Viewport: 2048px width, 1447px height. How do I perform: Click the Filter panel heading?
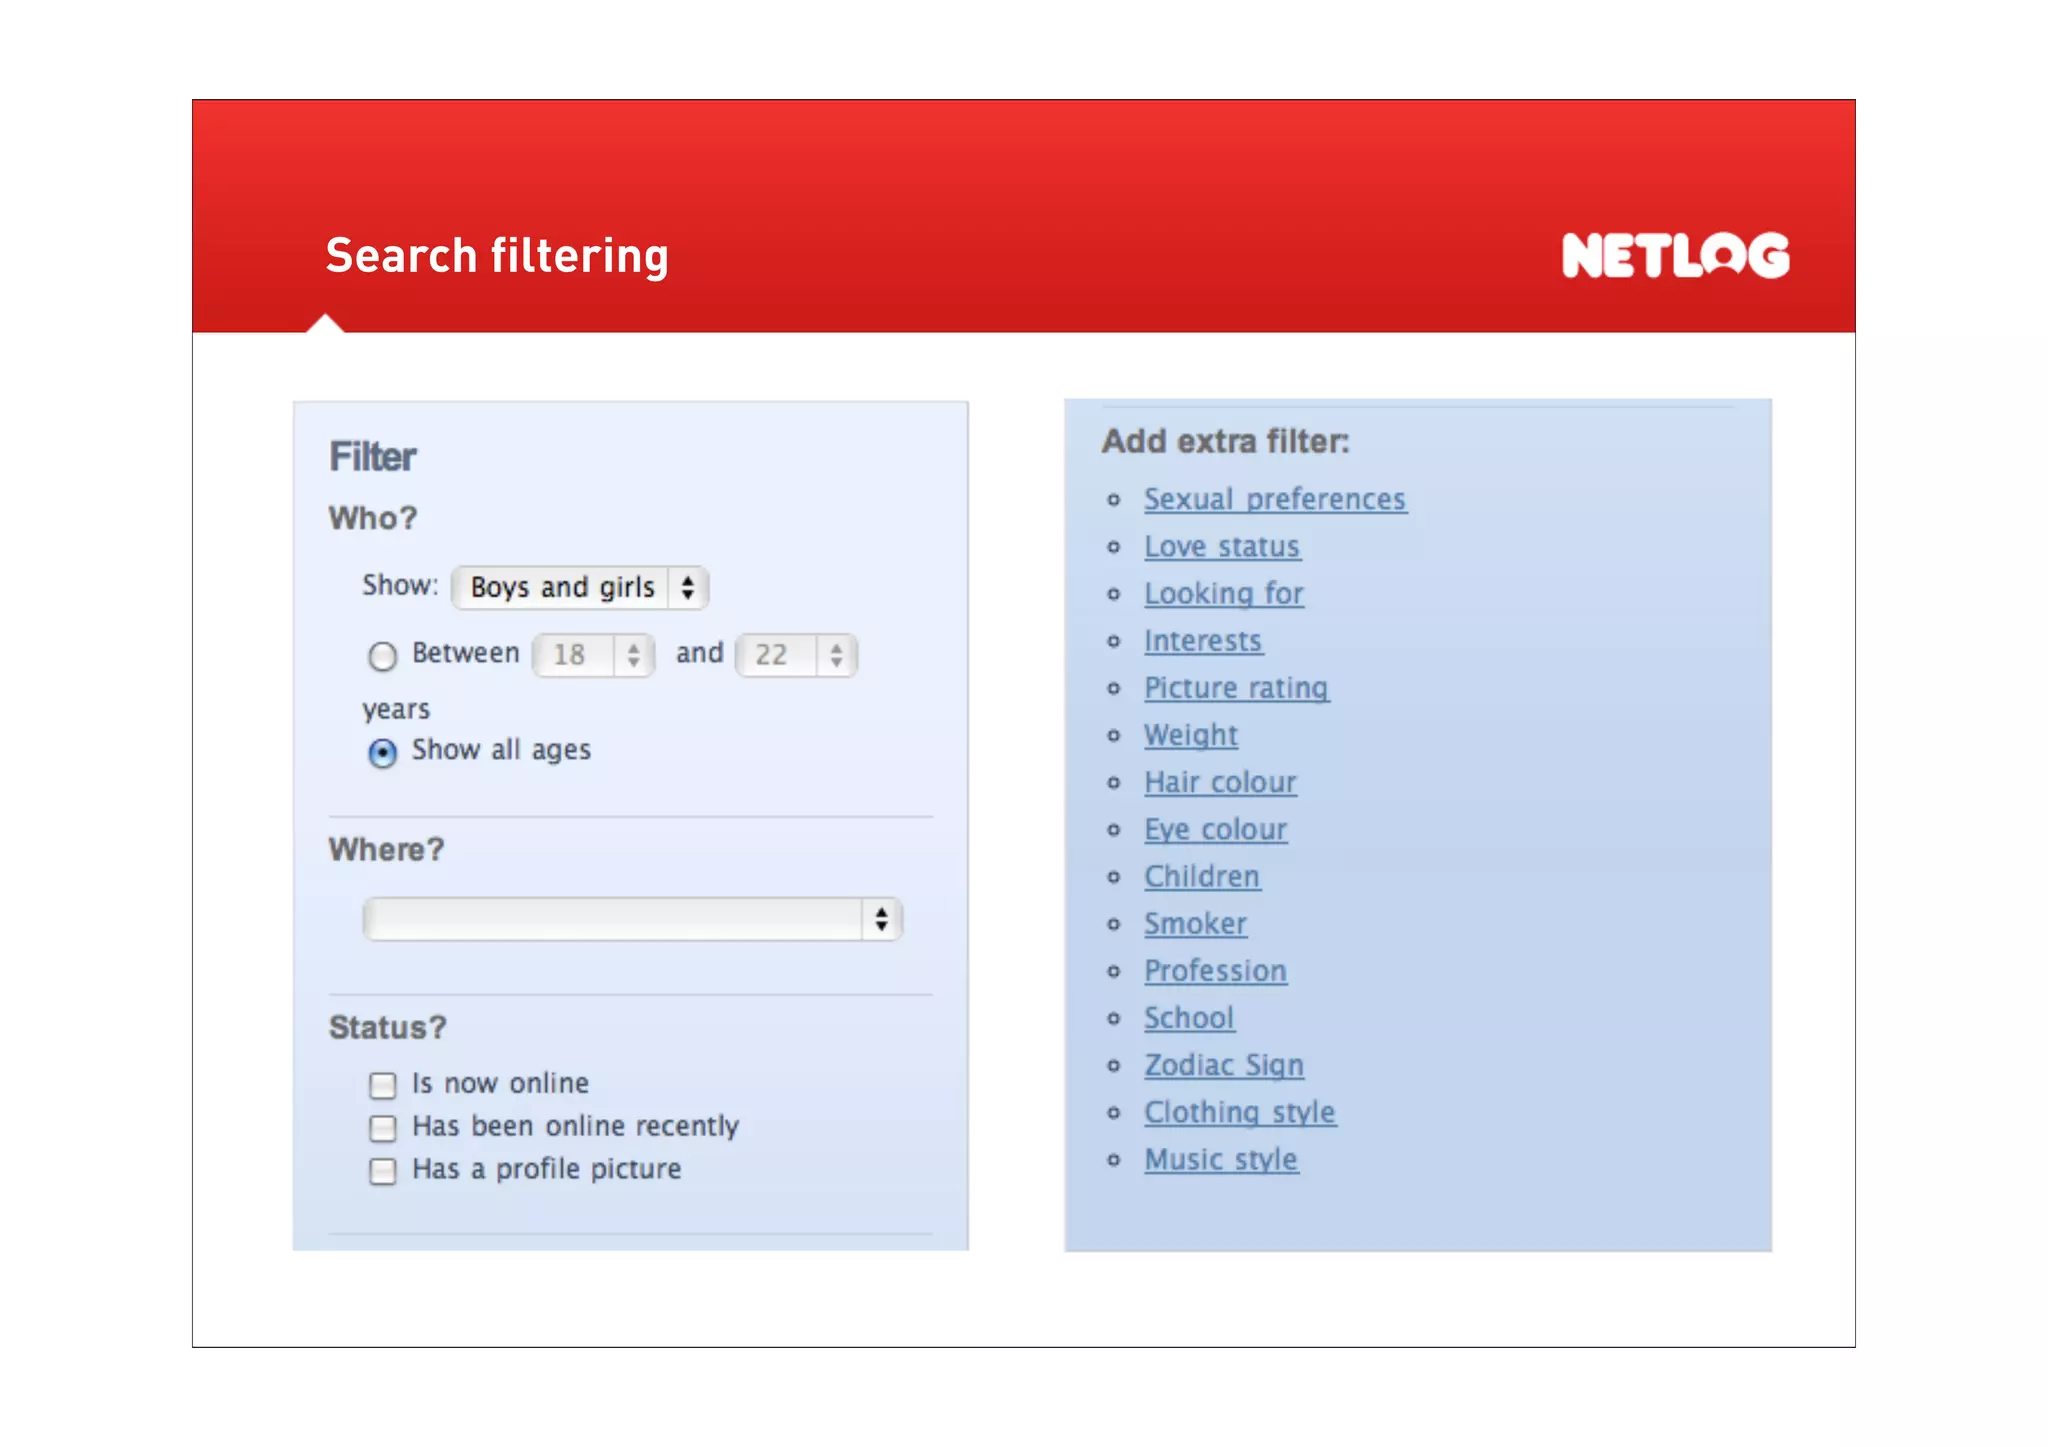(372, 457)
